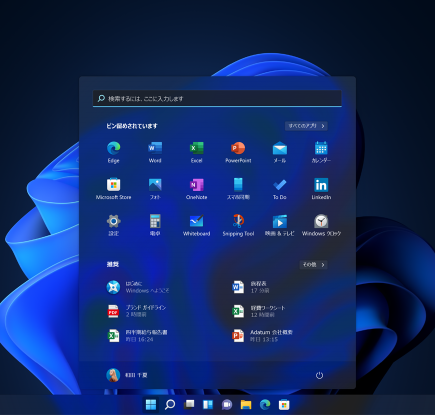The height and width of the screenshot is (415, 435).
Task: Open 設定 (Settings) gear icon
Action: [113, 225]
